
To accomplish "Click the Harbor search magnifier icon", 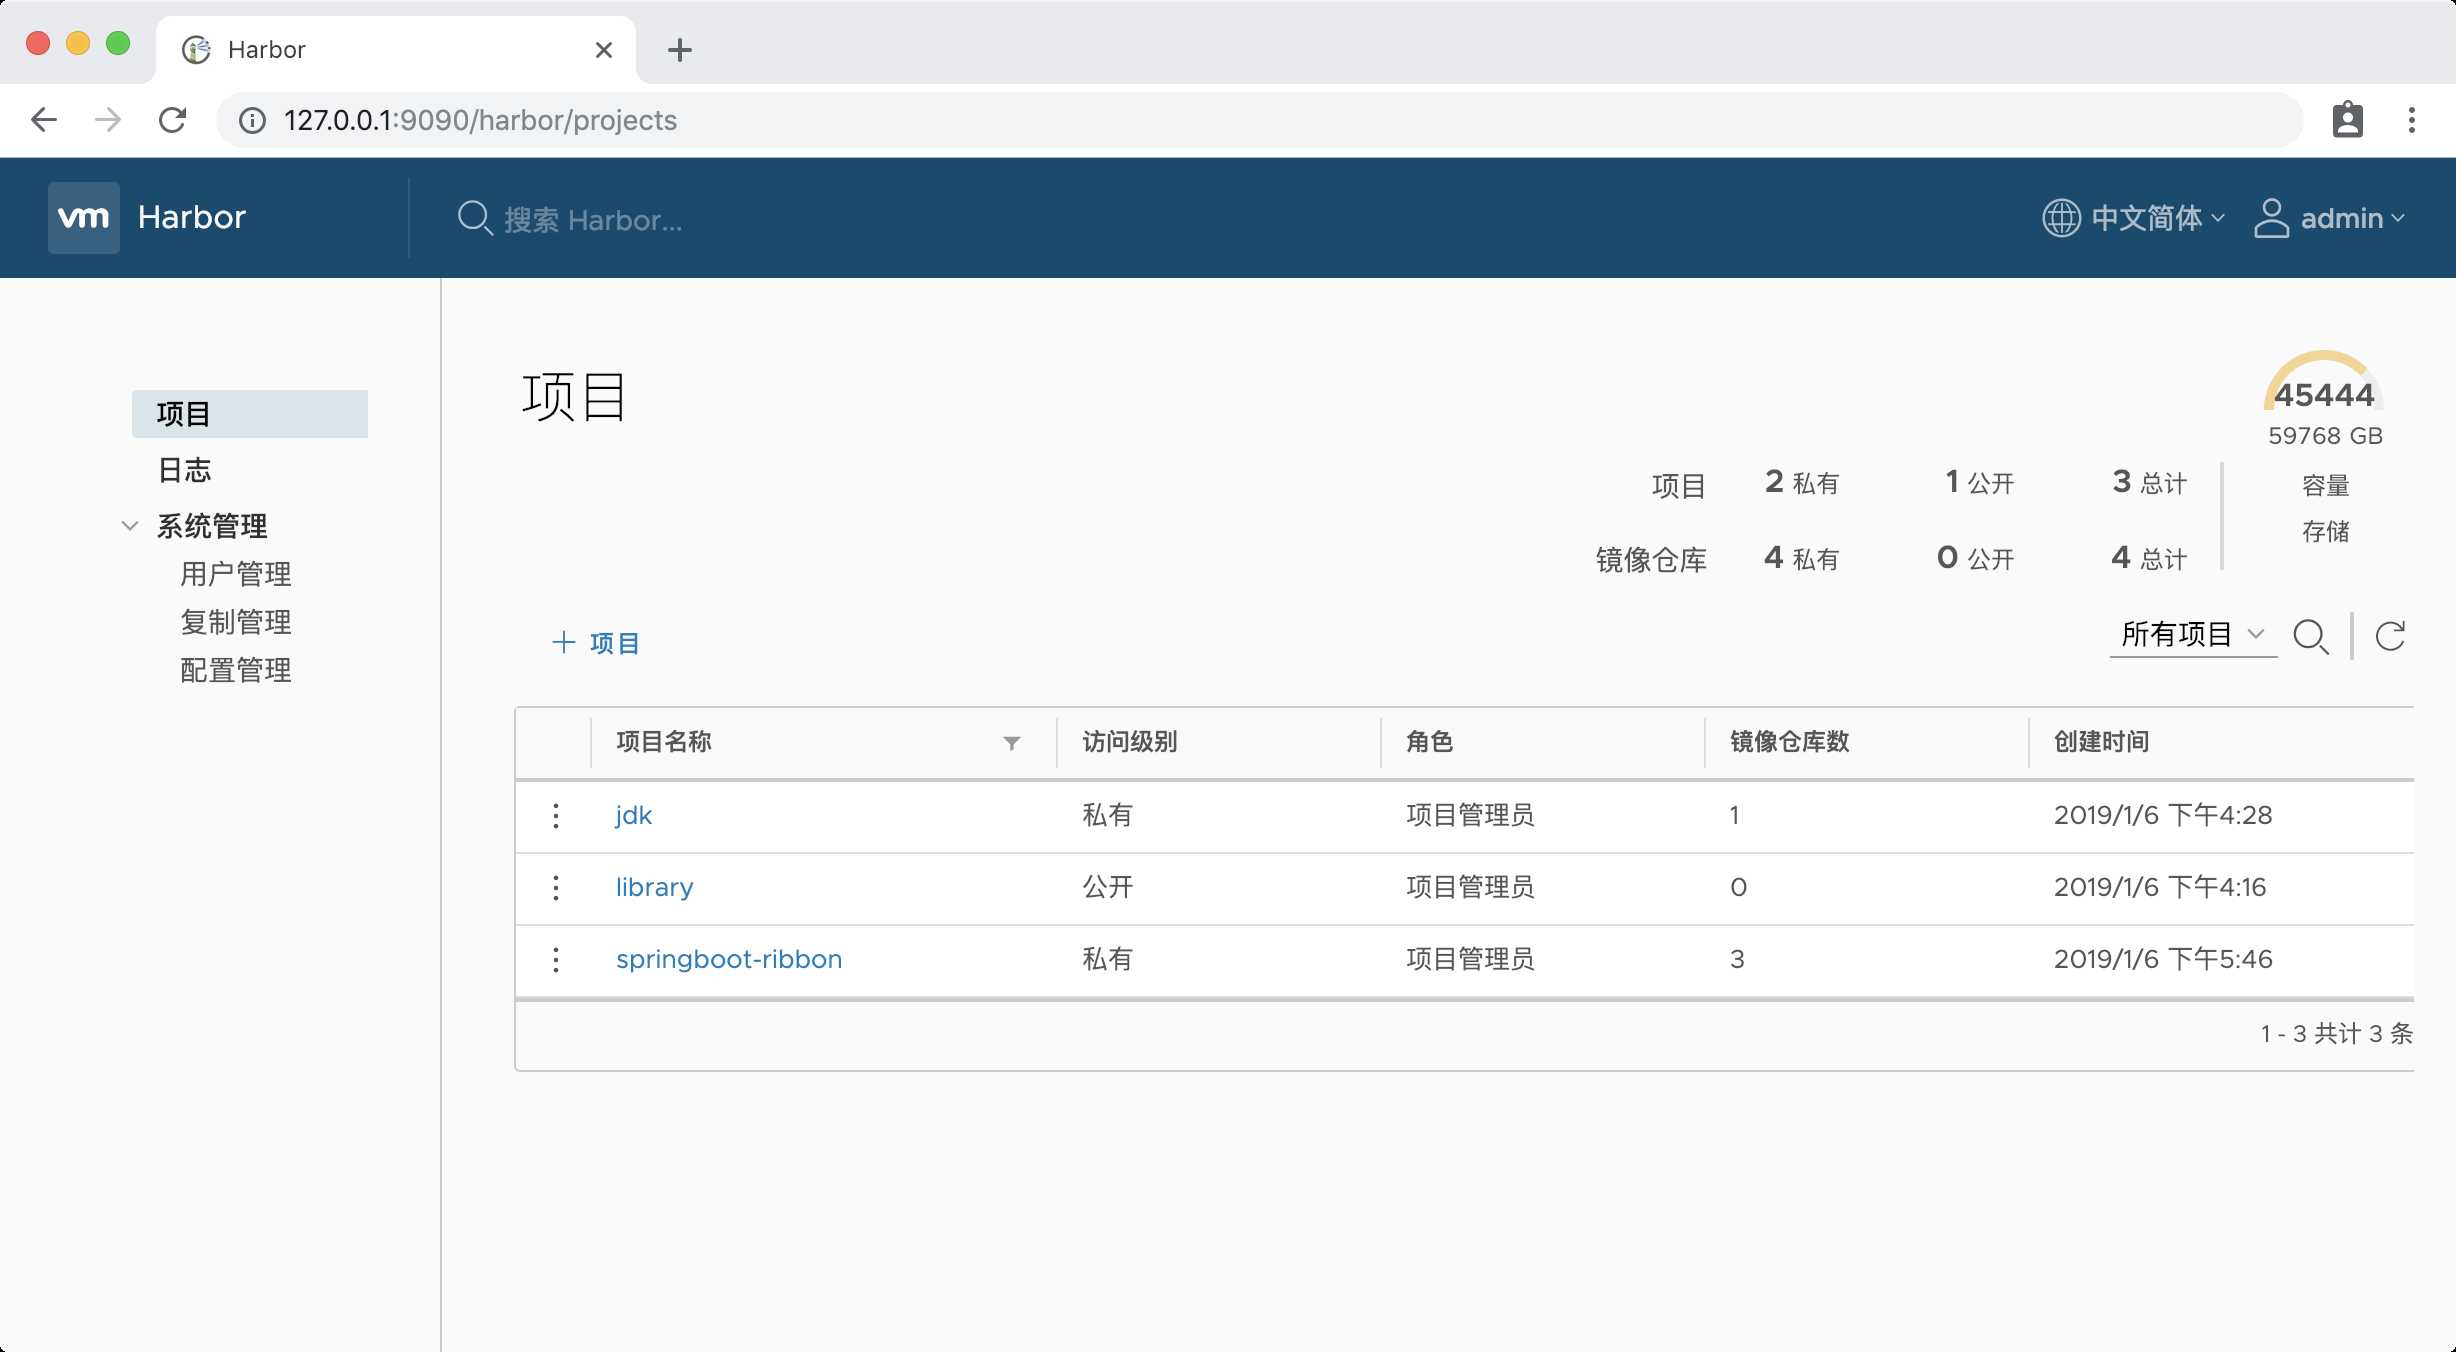I will [474, 218].
